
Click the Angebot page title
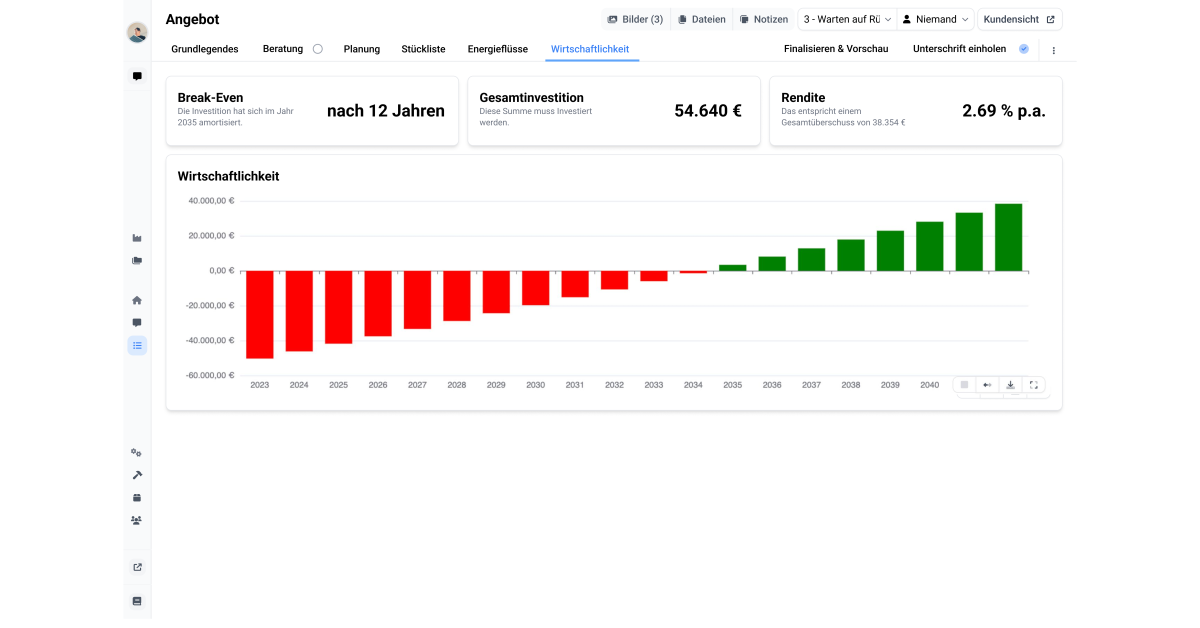[192, 19]
